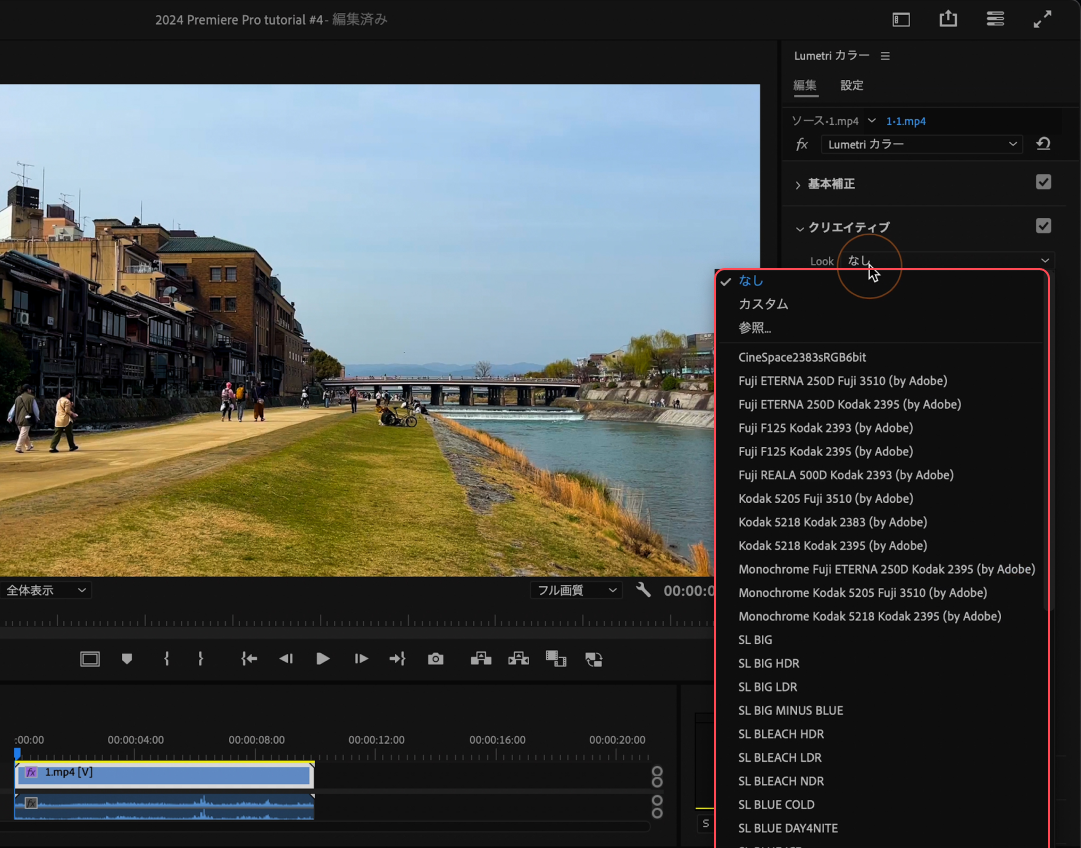
Task: Click the Go to In point icon
Action: point(249,659)
